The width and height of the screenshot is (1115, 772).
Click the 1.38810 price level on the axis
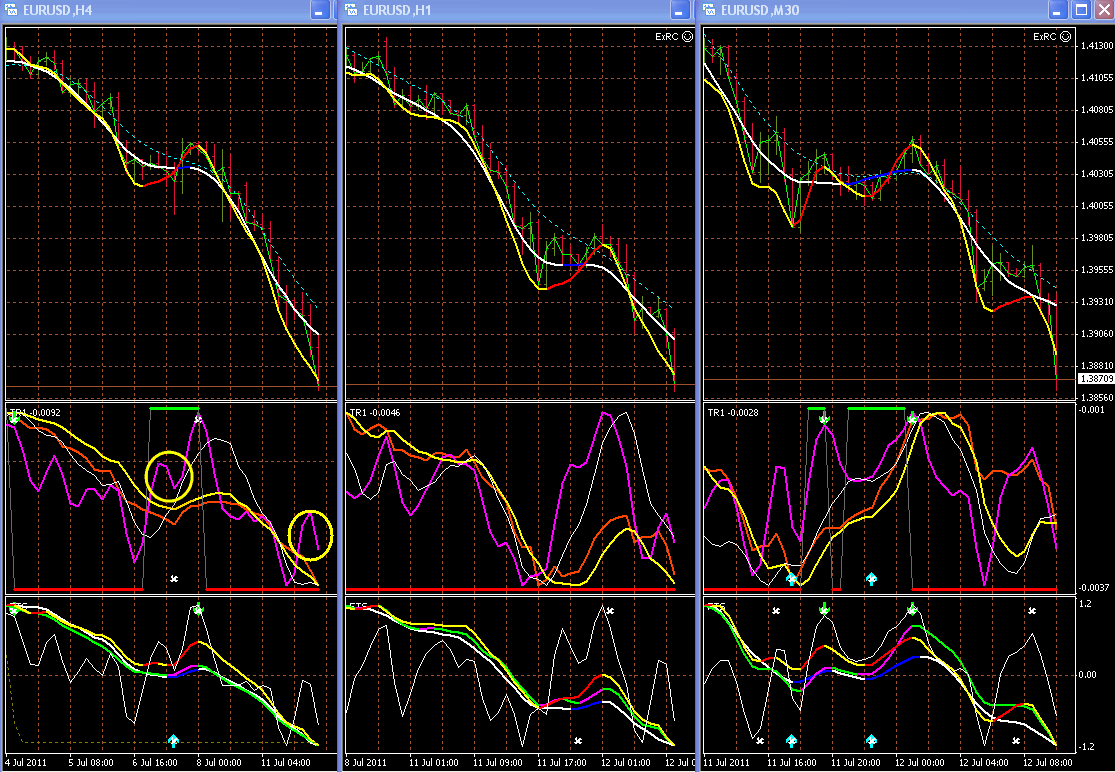click(1096, 365)
